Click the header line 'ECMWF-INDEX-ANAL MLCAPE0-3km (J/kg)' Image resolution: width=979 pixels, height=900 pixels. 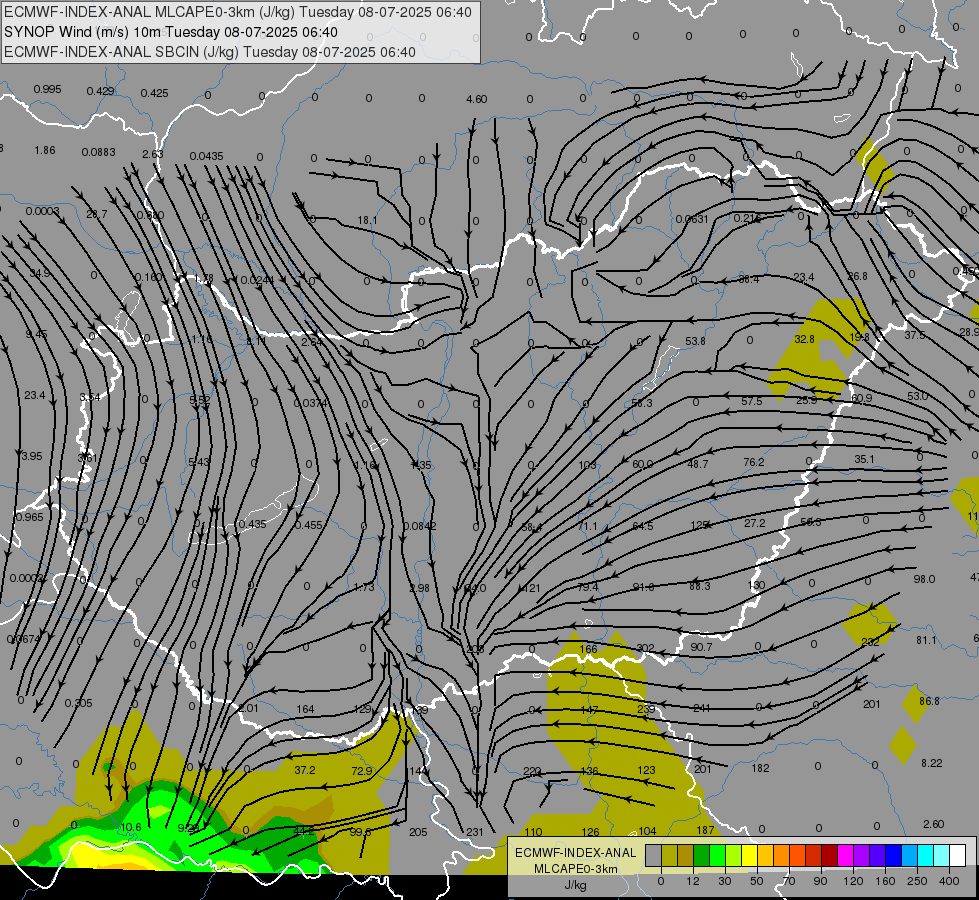(x=237, y=12)
